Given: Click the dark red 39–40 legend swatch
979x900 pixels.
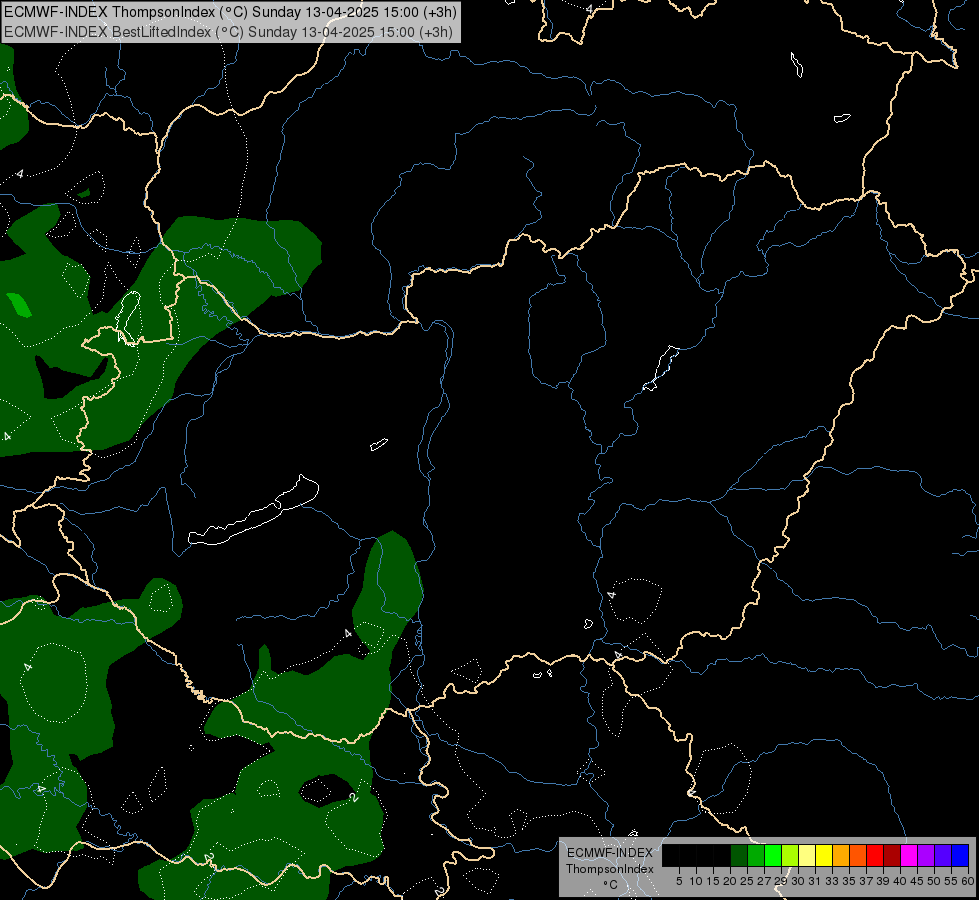Looking at the screenshot, I should click(892, 855).
